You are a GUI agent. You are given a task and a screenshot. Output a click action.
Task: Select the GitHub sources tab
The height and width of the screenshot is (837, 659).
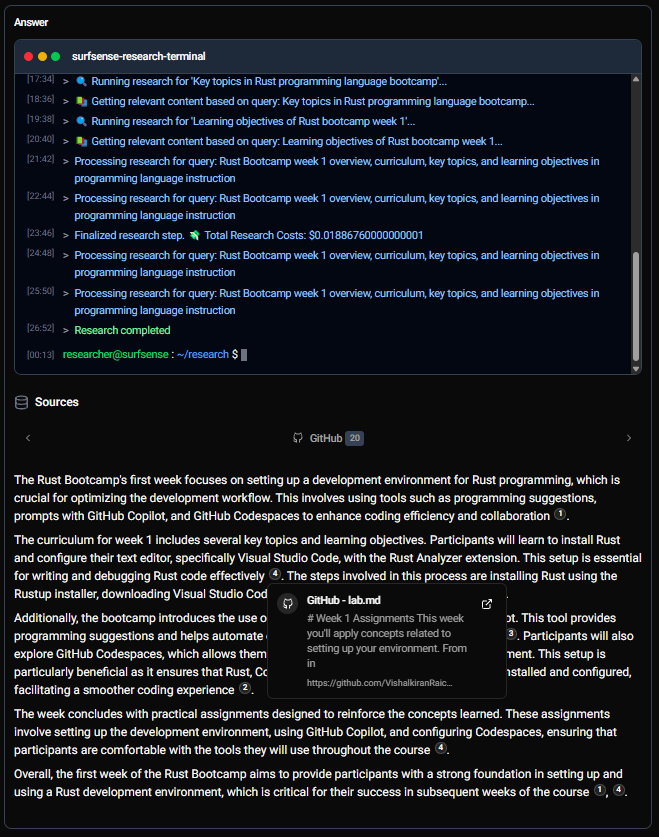(x=328, y=438)
